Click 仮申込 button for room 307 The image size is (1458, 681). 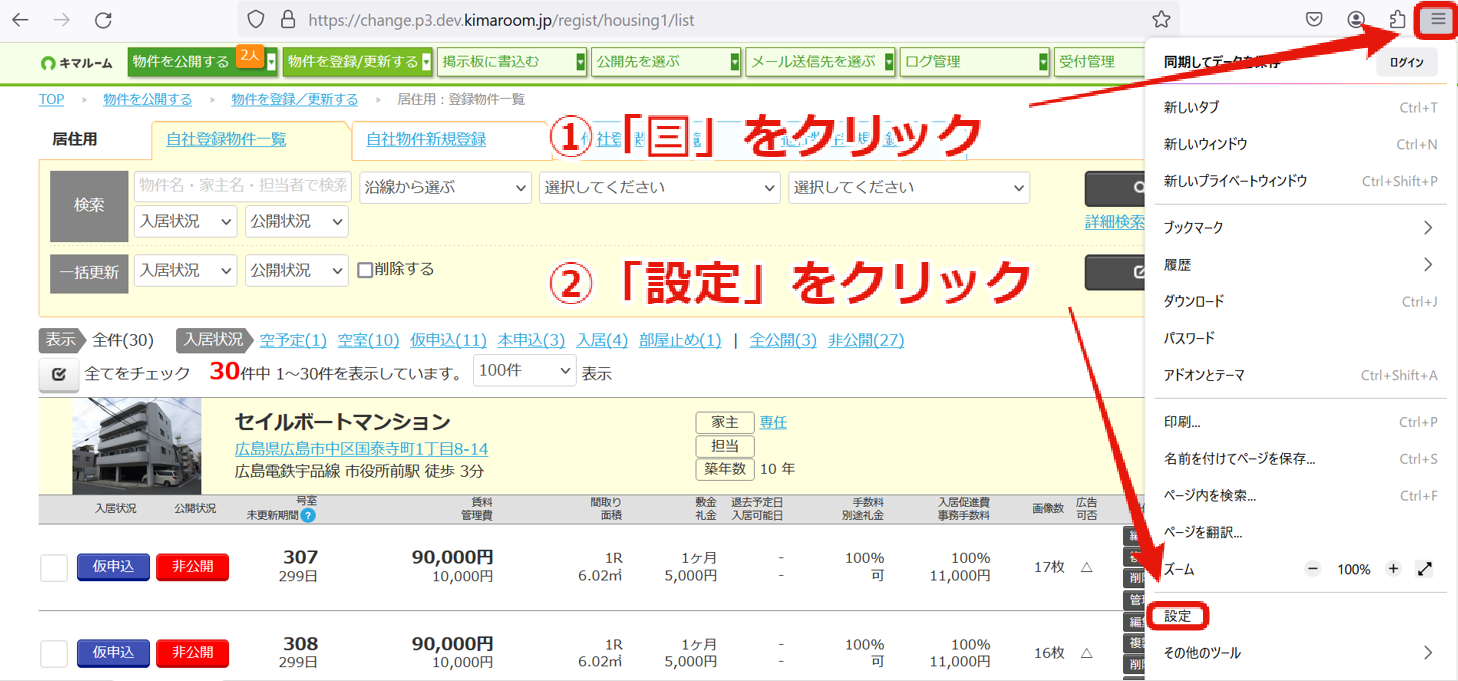[113, 567]
